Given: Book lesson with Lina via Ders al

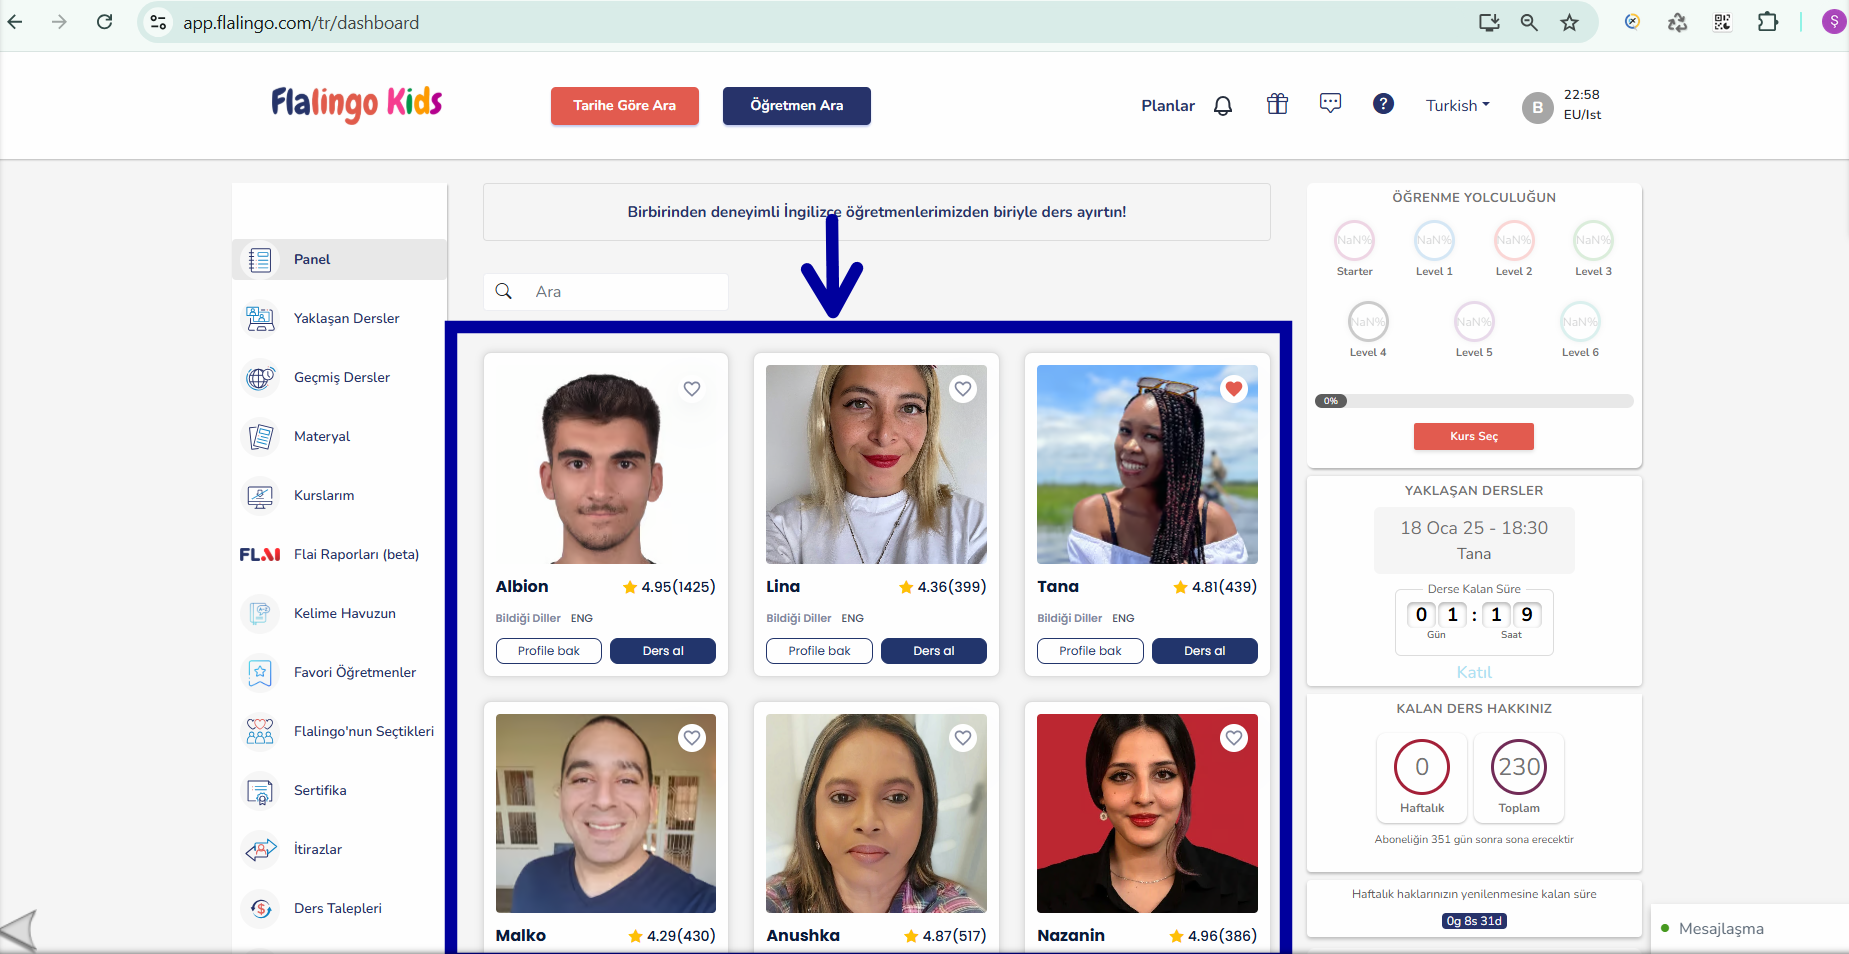Looking at the screenshot, I should click(934, 651).
